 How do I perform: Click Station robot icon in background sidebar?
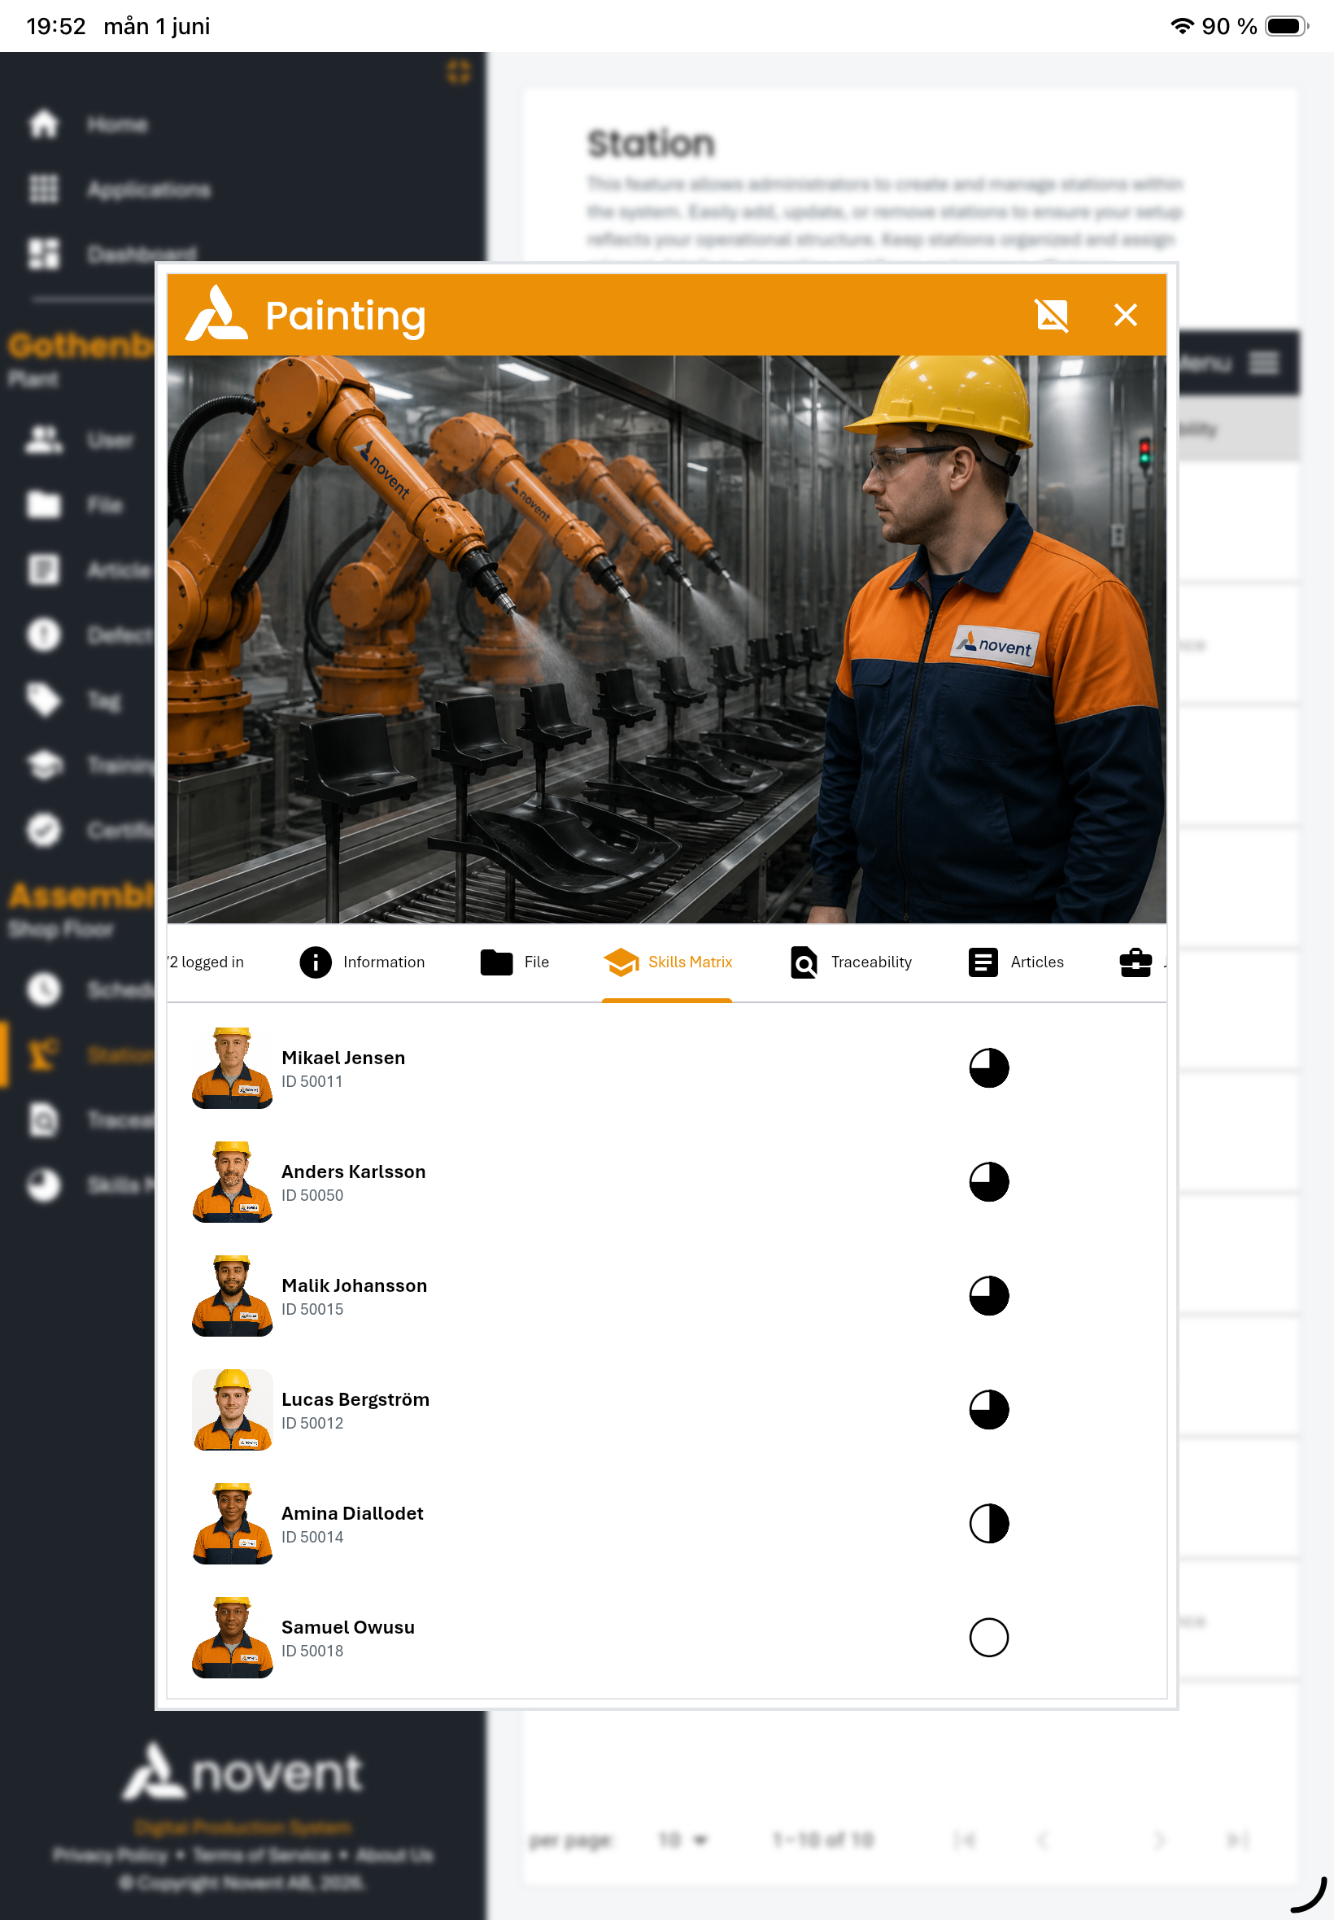(44, 1055)
